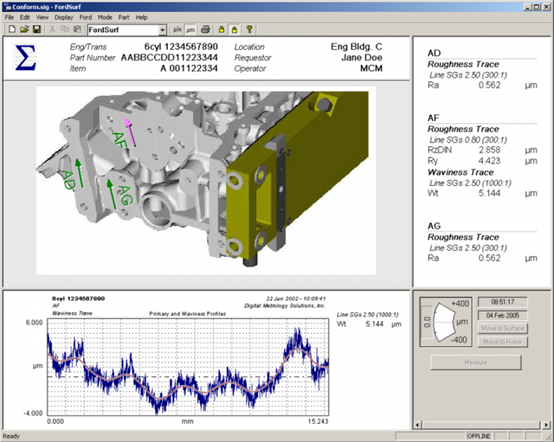Click the New file icon

click(x=12, y=29)
